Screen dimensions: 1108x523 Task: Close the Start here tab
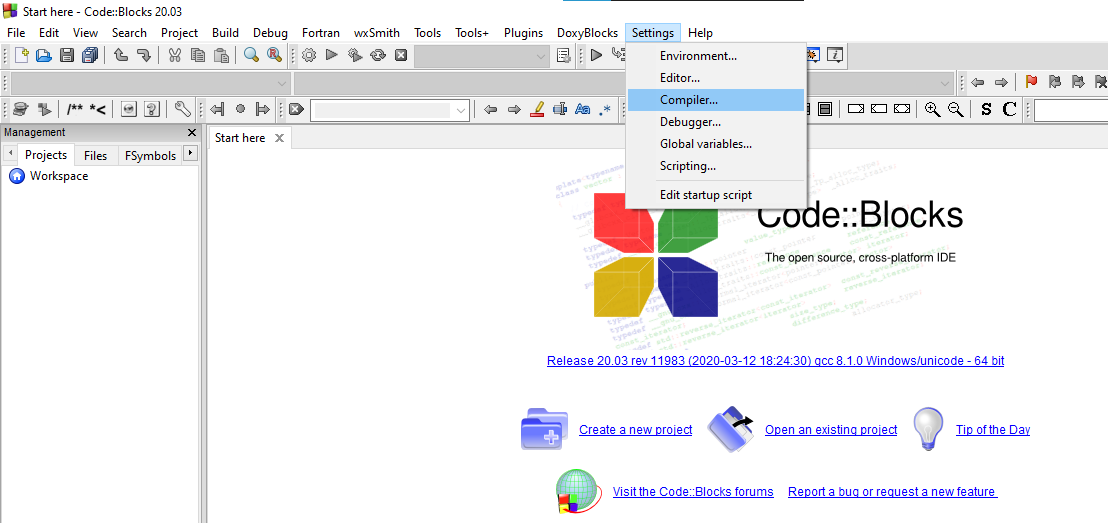click(279, 138)
